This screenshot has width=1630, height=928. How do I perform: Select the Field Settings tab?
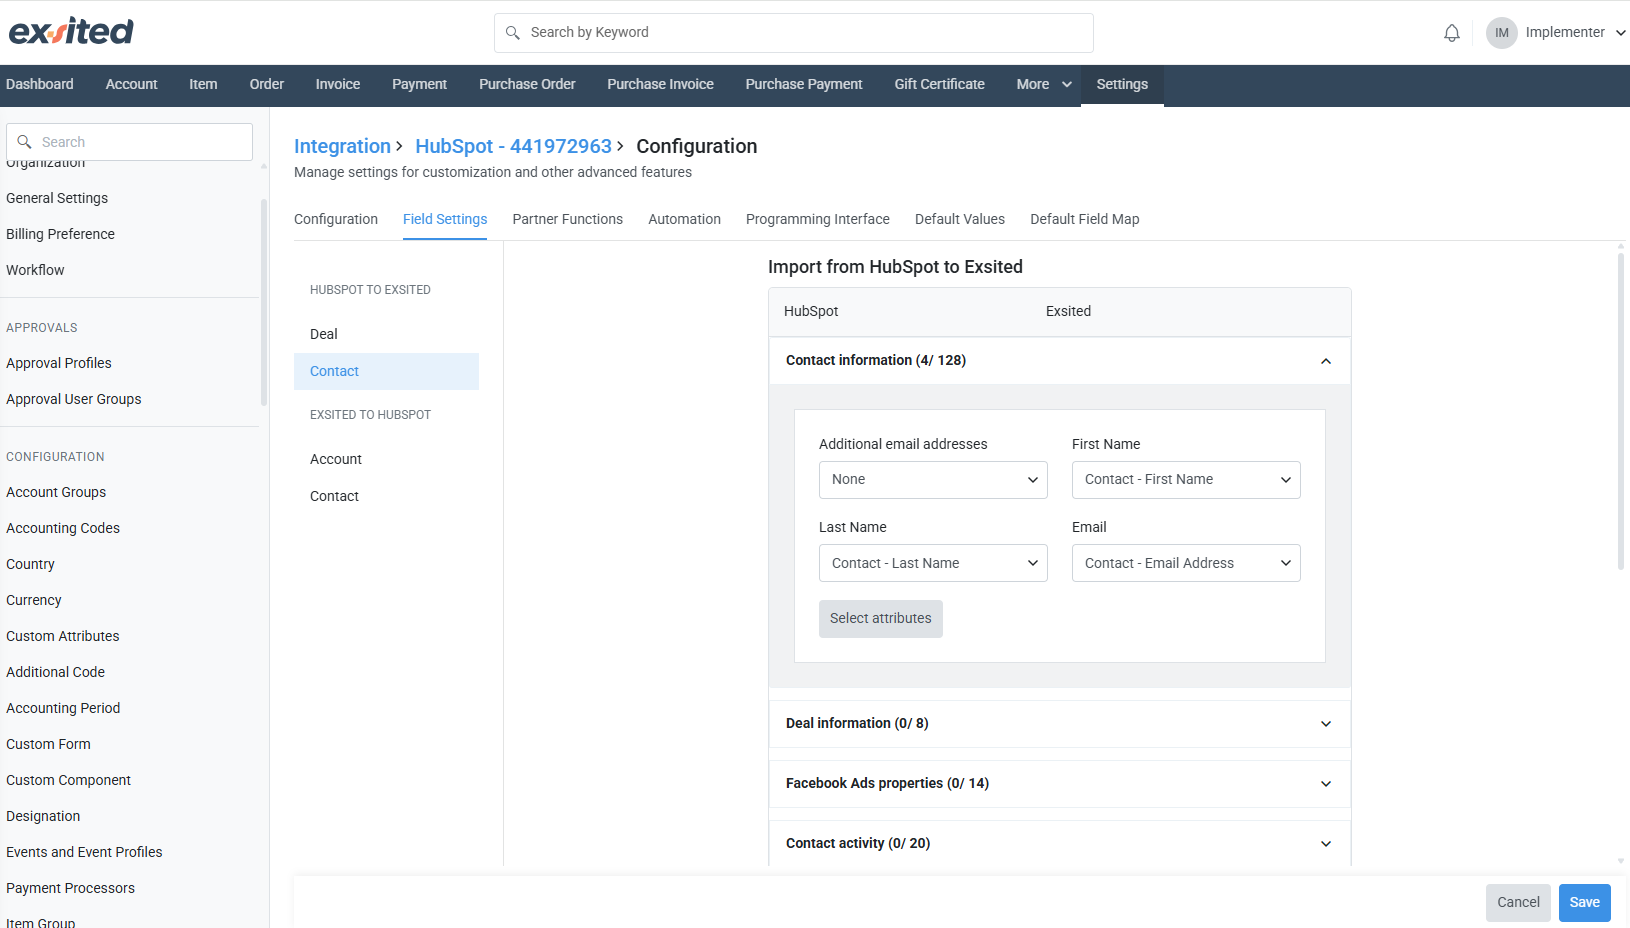[445, 219]
